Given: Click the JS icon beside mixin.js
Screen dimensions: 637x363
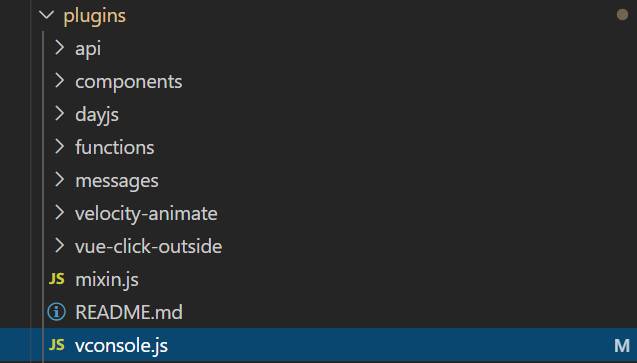Looking at the screenshot, I should (56, 279).
